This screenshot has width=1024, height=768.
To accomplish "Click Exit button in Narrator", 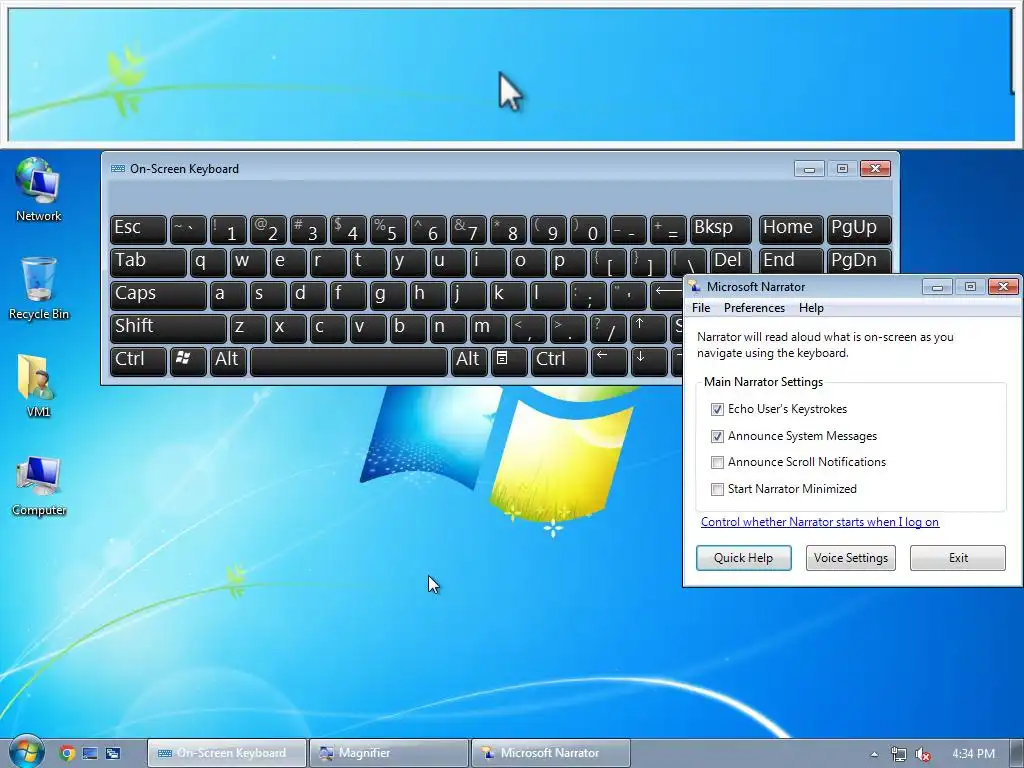I will tap(958, 558).
